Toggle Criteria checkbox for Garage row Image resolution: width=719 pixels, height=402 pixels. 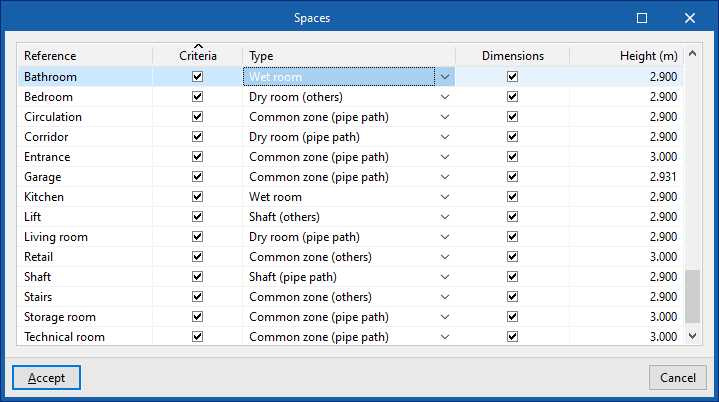[197, 177]
